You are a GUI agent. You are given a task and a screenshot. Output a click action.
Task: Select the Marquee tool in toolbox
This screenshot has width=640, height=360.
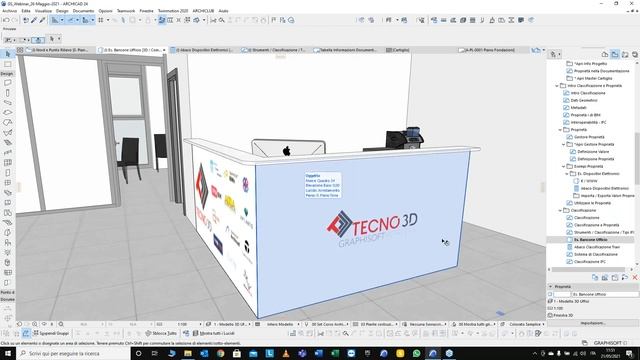pos(7,64)
